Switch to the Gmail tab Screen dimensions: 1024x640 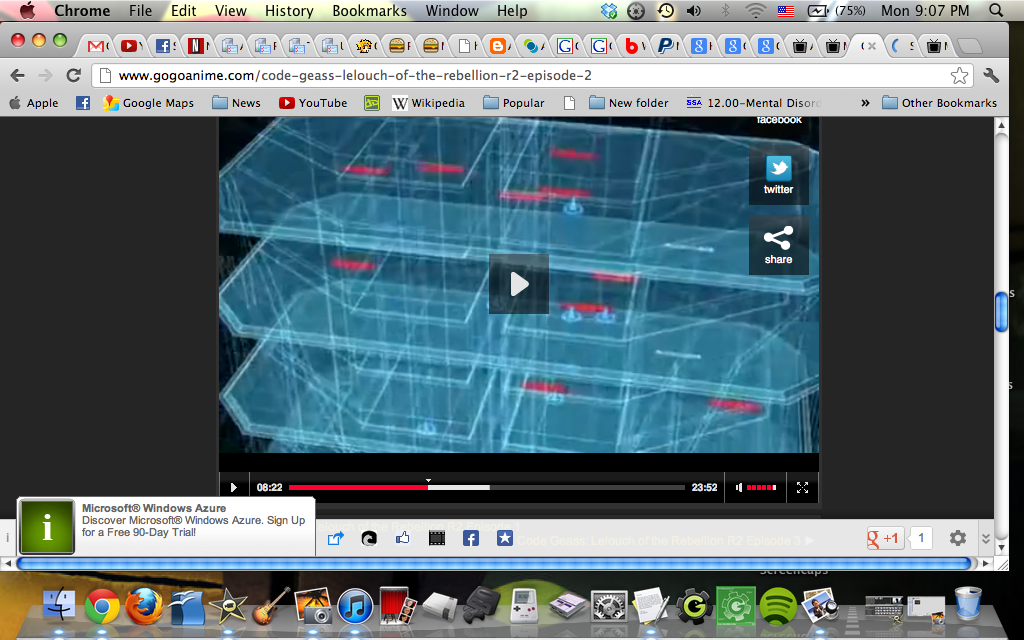point(97,46)
